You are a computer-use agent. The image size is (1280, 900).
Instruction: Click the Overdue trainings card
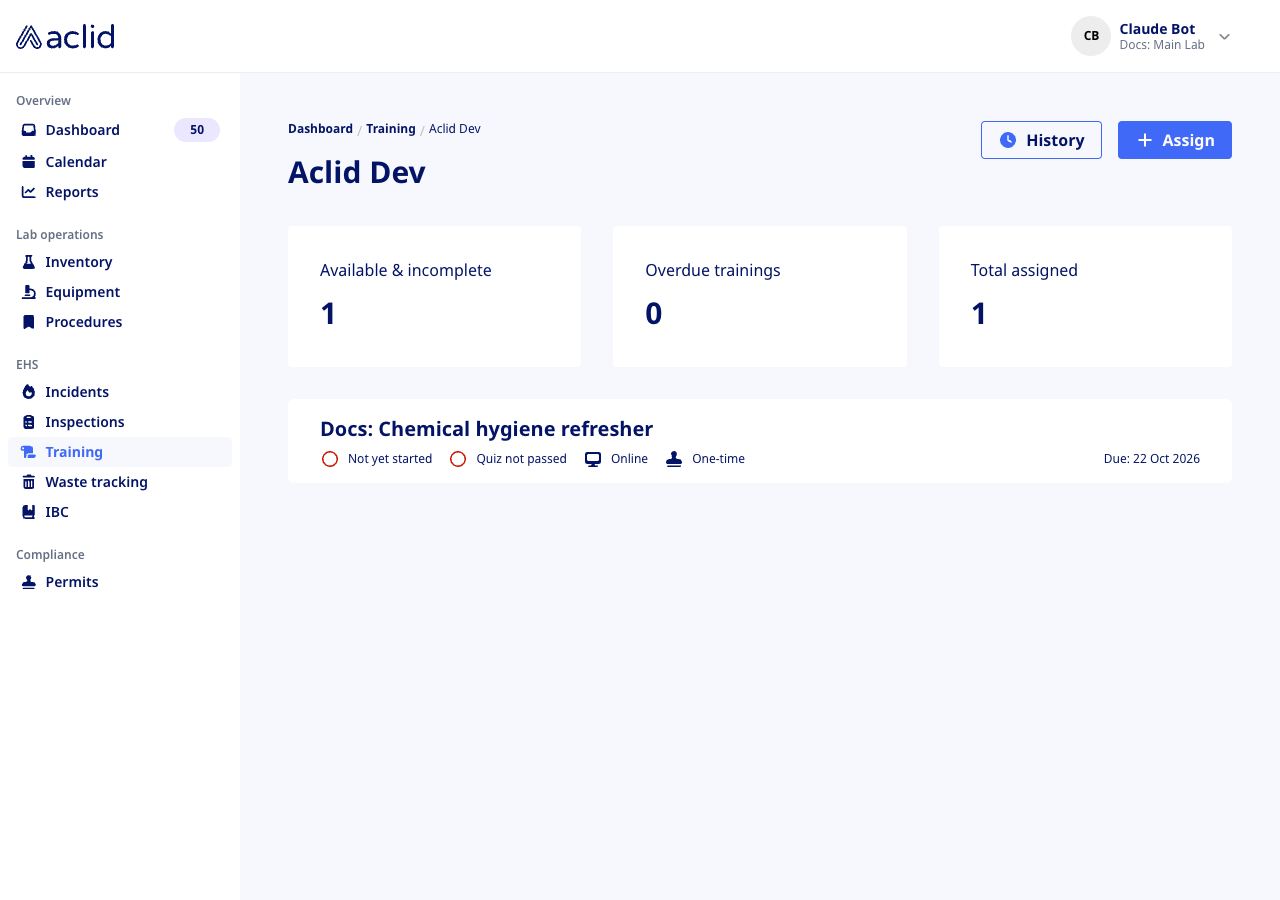coord(760,296)
